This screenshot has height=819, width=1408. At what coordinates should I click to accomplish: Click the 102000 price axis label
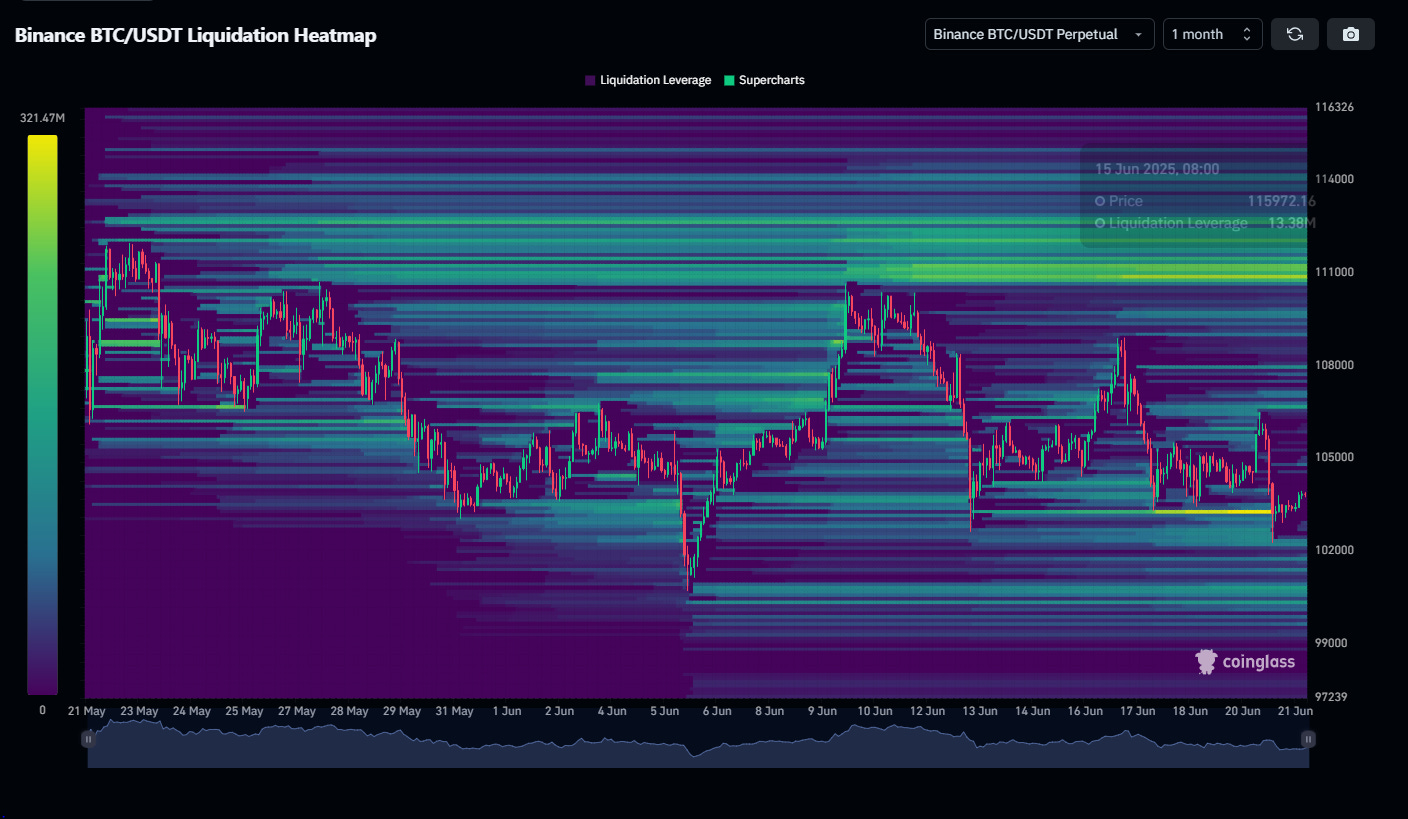(x=1334, y=550)
